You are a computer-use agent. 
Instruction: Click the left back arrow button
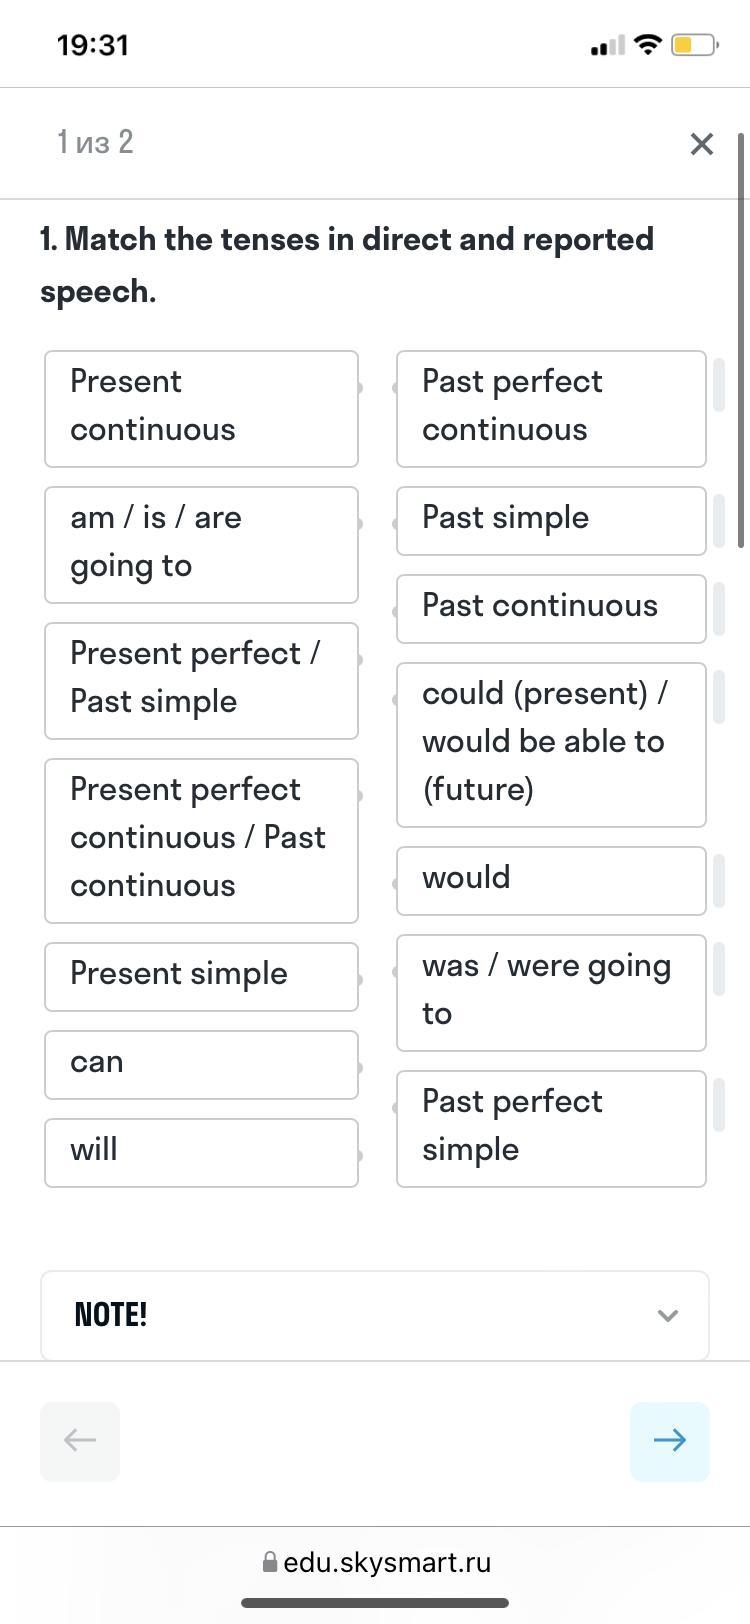click(80, 1441)
